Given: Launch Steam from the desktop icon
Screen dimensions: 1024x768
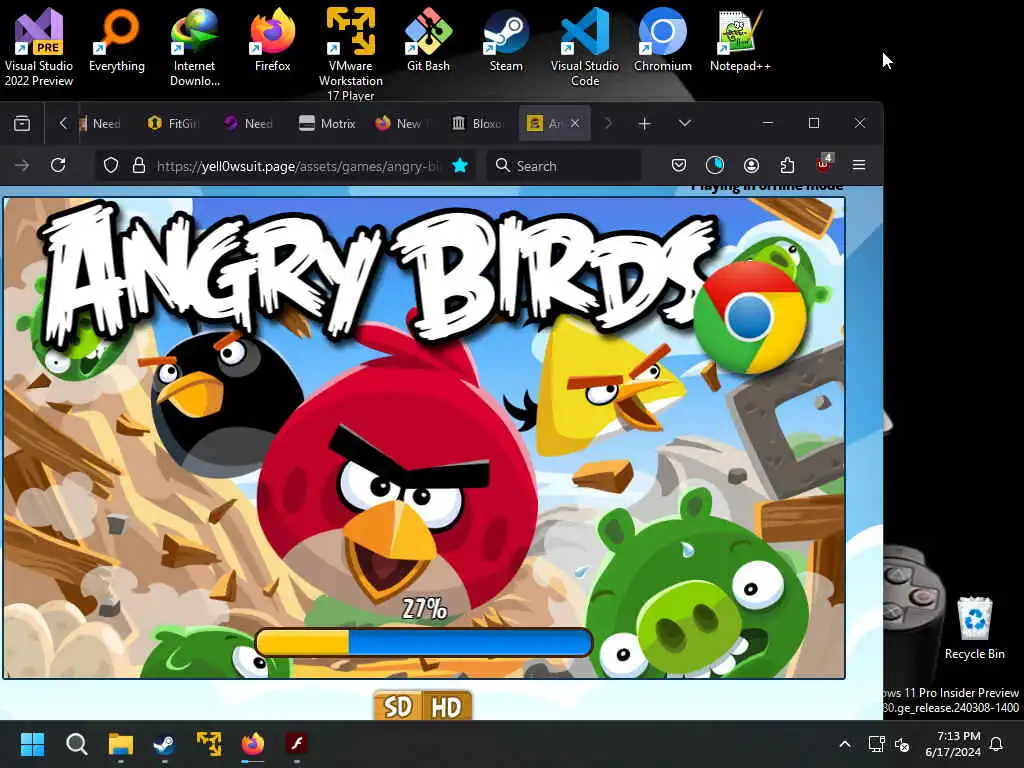Looking at the screenshot, I should click(506, 41).
